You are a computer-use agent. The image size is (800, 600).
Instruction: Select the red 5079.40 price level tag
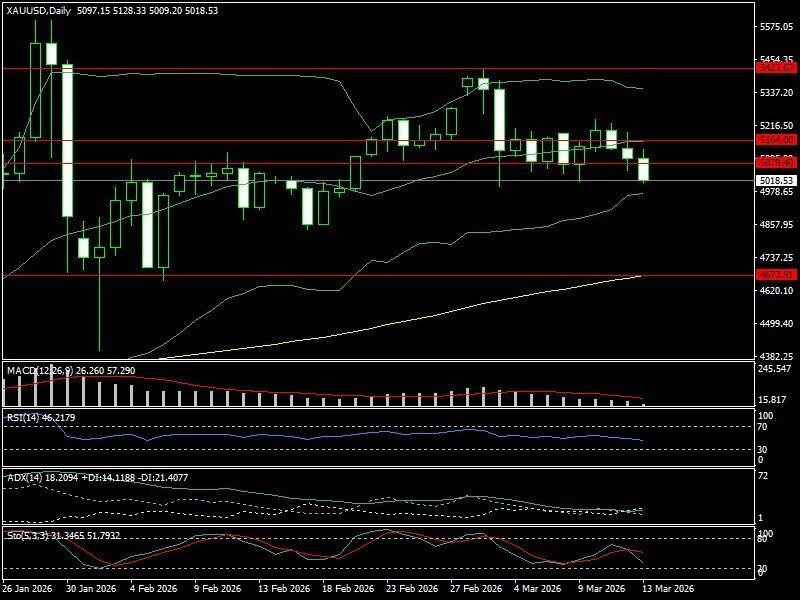tap(776, 163)
